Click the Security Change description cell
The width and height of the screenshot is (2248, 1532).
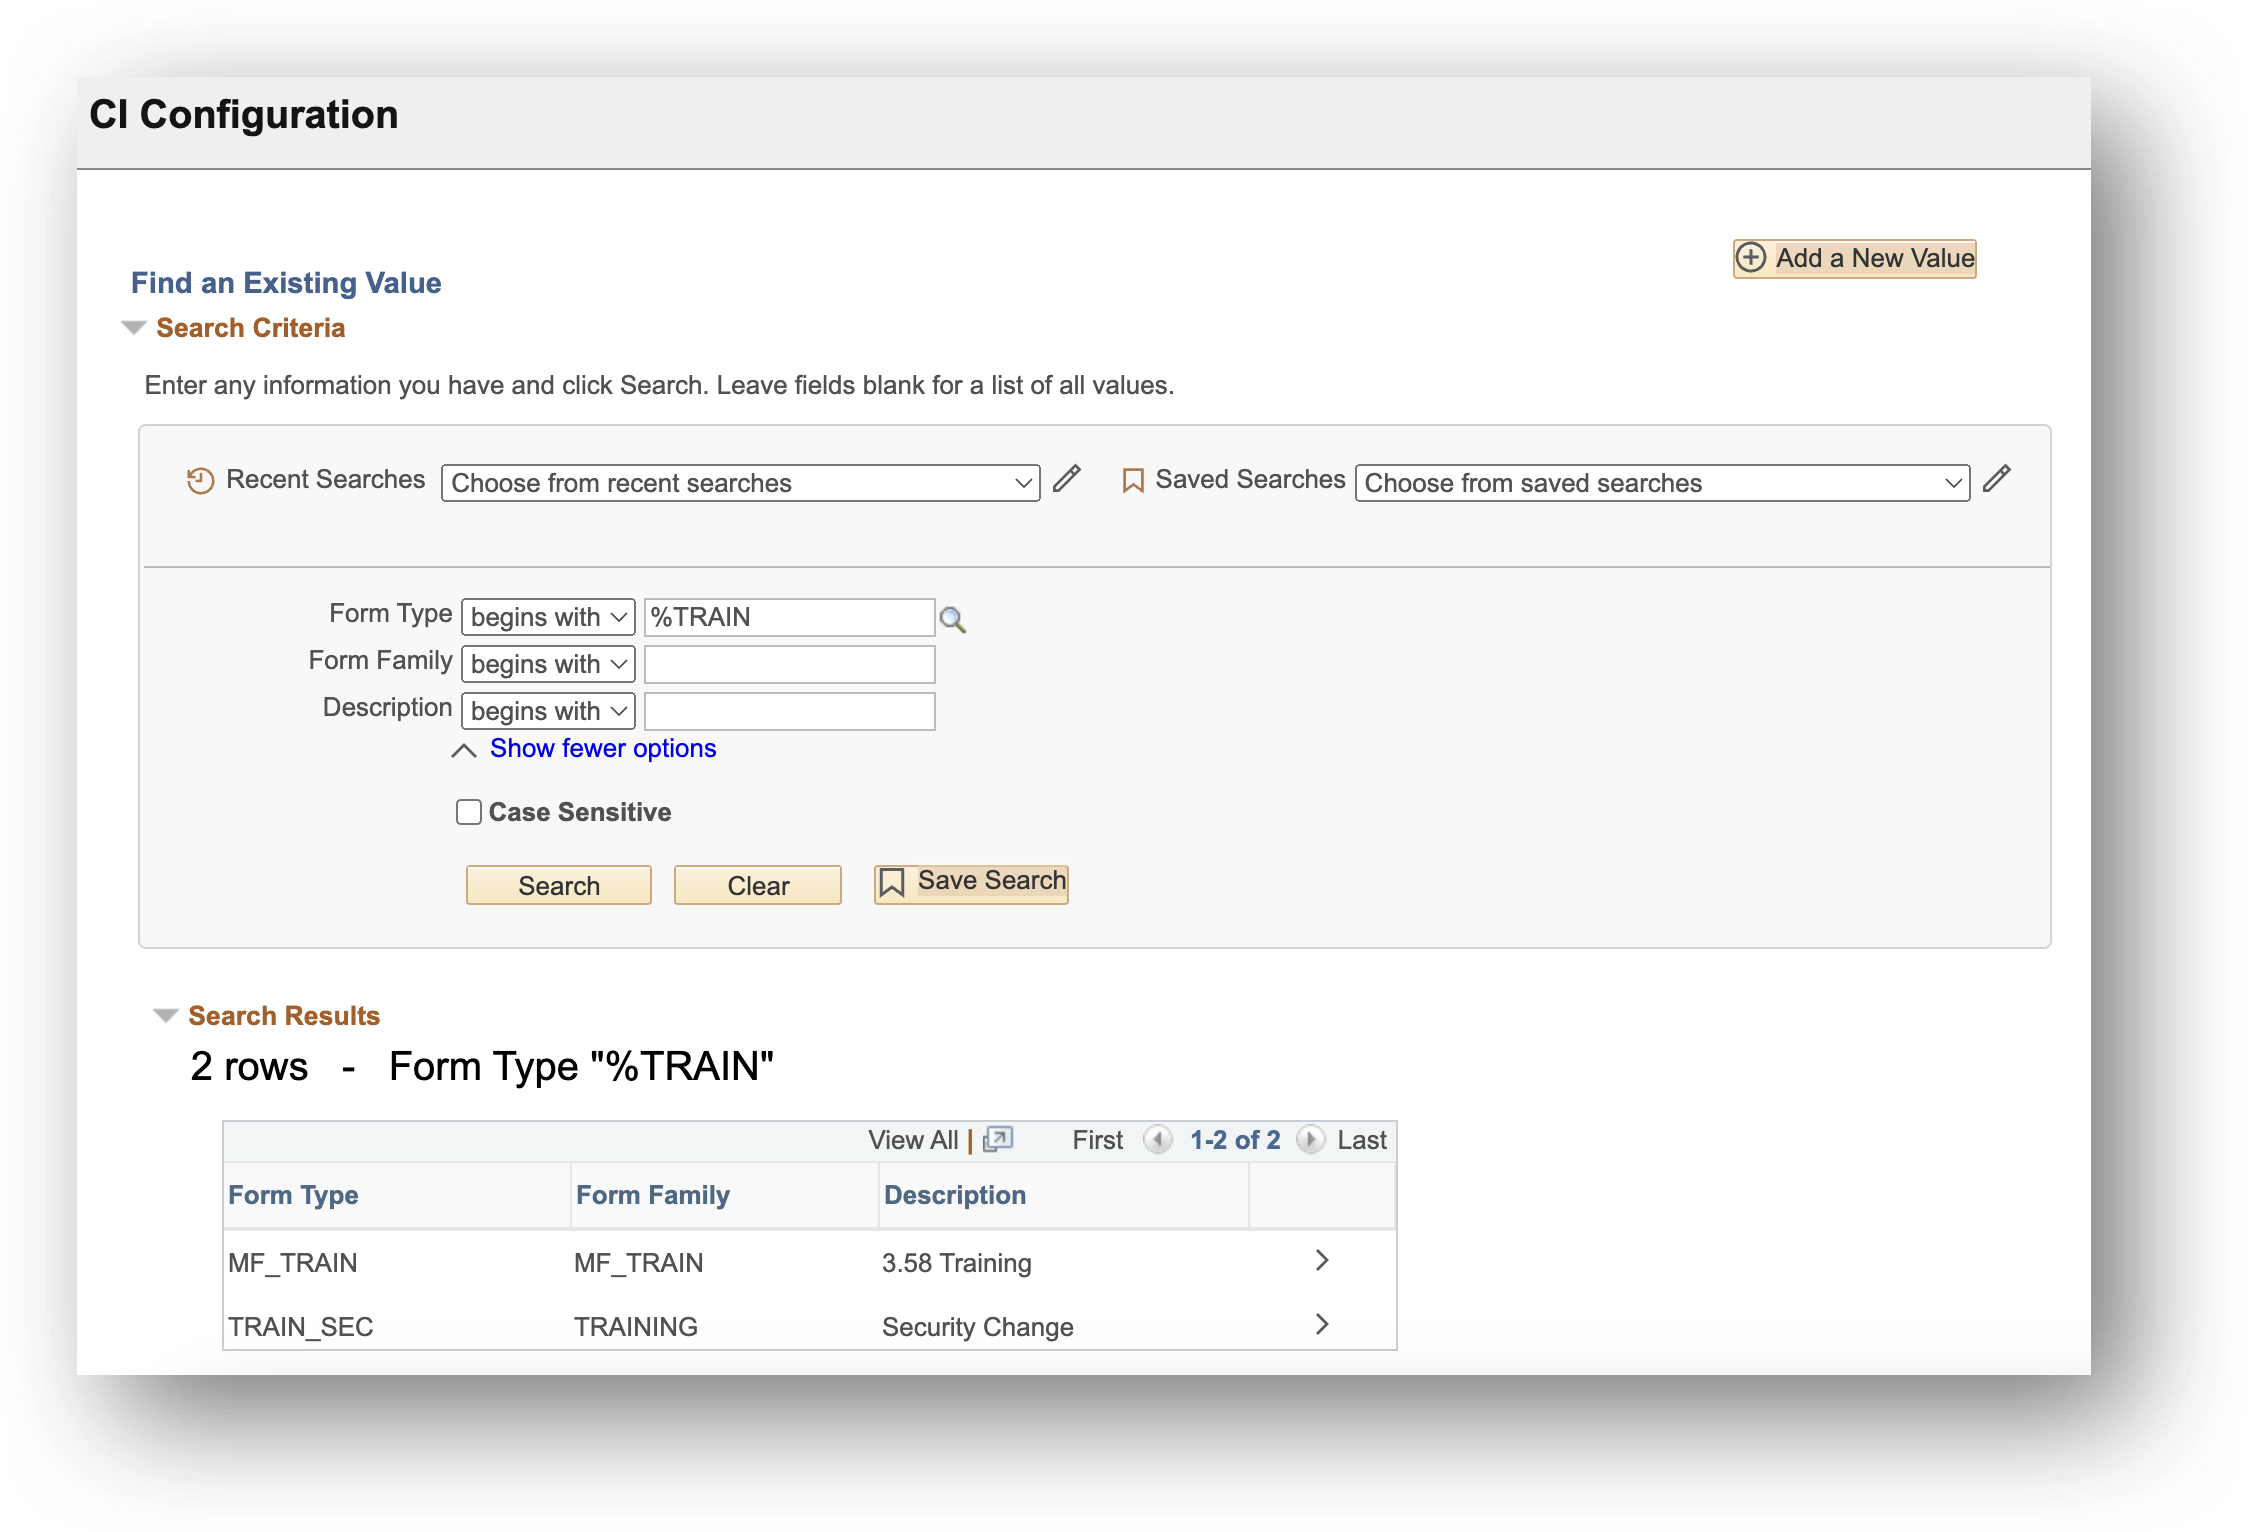coord(978,1327)
